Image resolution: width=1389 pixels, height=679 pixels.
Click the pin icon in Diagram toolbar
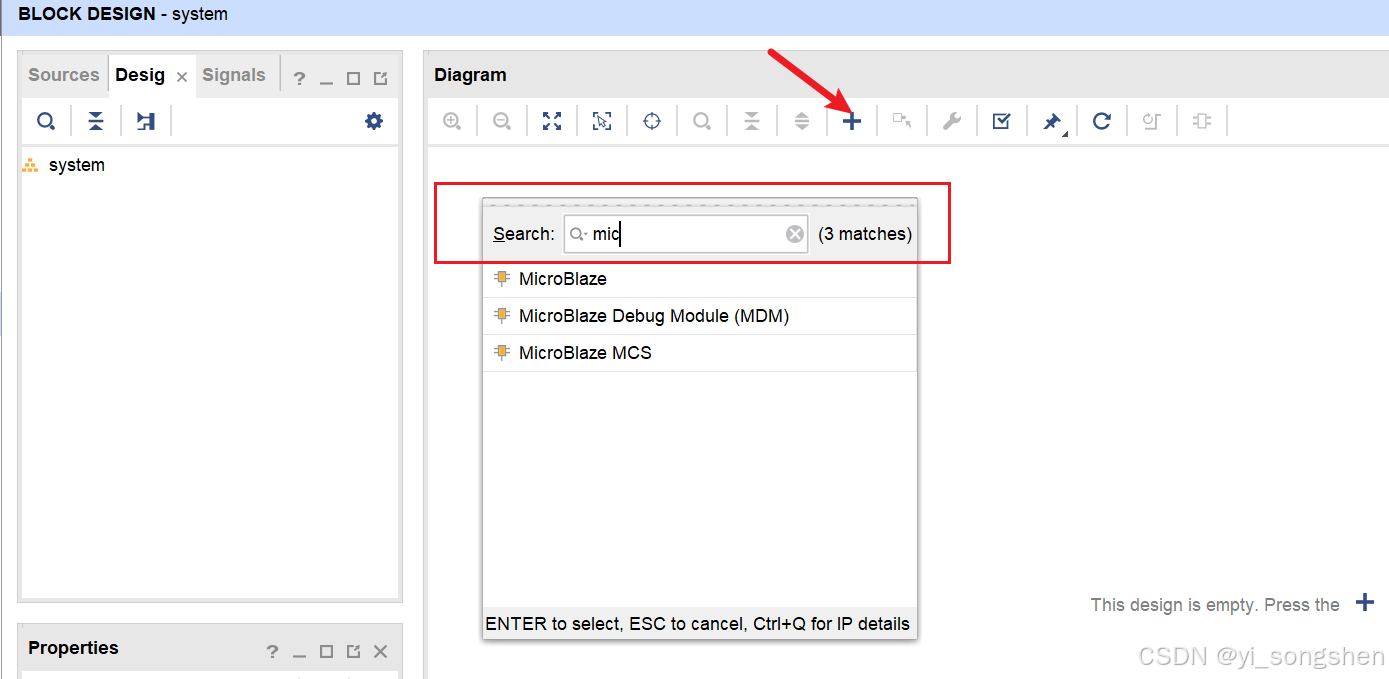click(1052, 121)
